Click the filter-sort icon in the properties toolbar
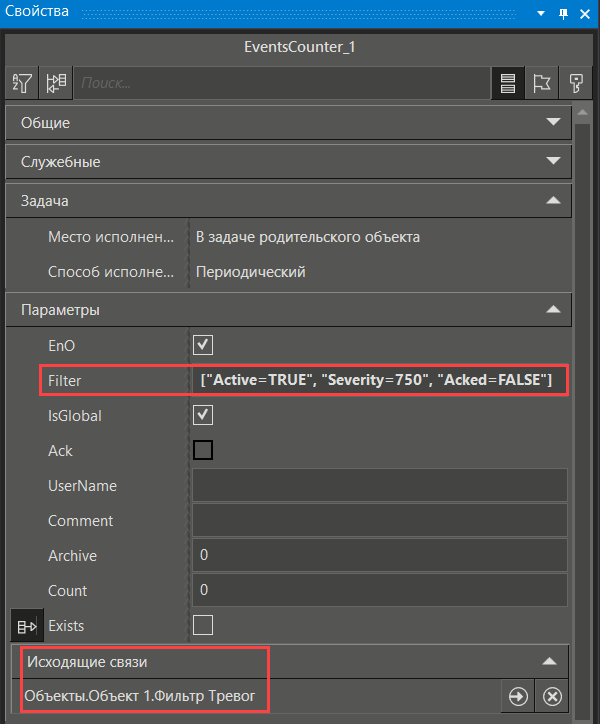This screenshot has height=724, width=600. click(x=22, y=83)
